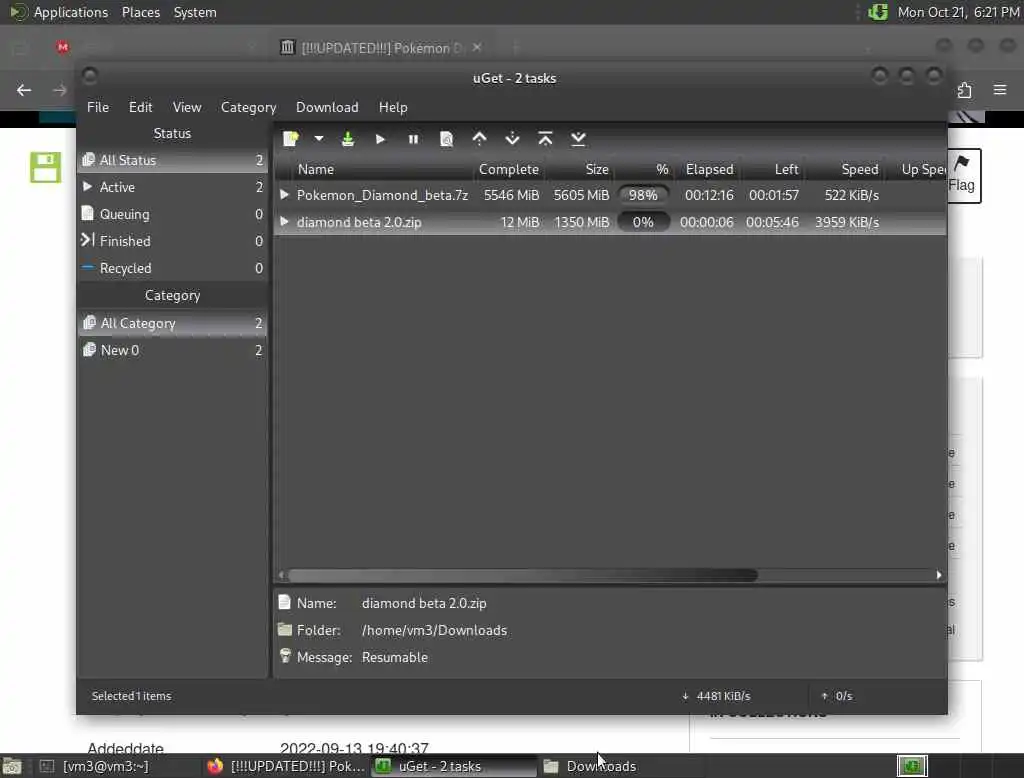Click the left scroll arrow of the download list
The width and height of the screenshot is (1024, 778).
point(281,575)
